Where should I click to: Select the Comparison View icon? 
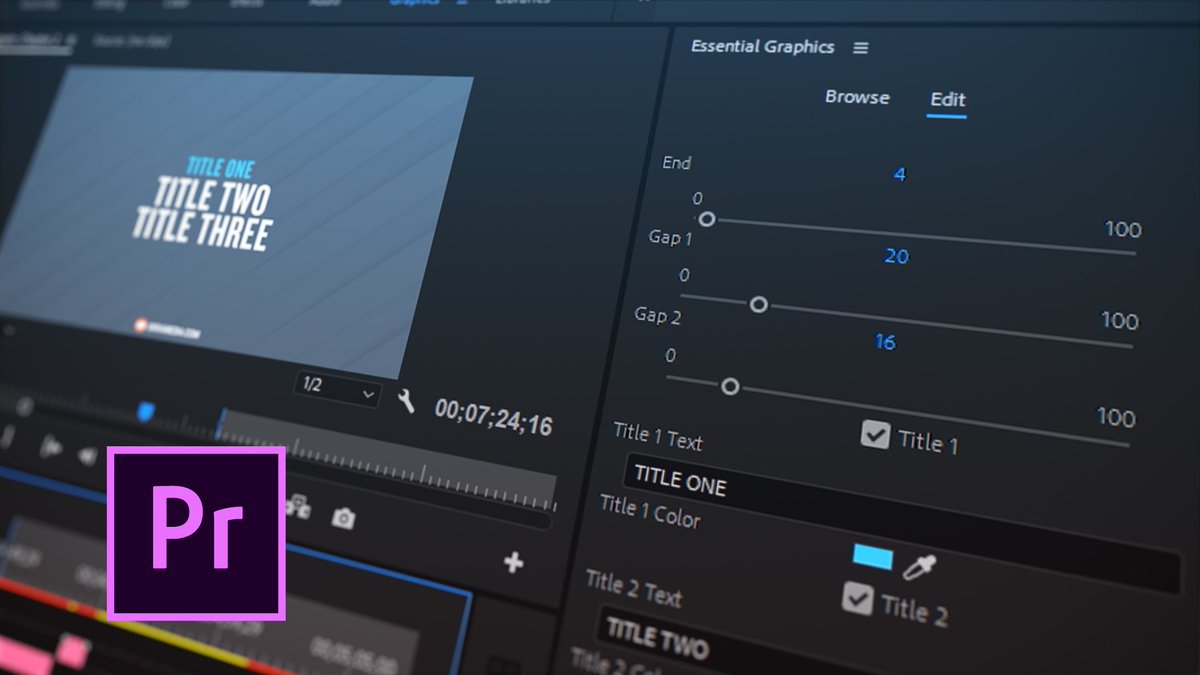pos(298,505)
